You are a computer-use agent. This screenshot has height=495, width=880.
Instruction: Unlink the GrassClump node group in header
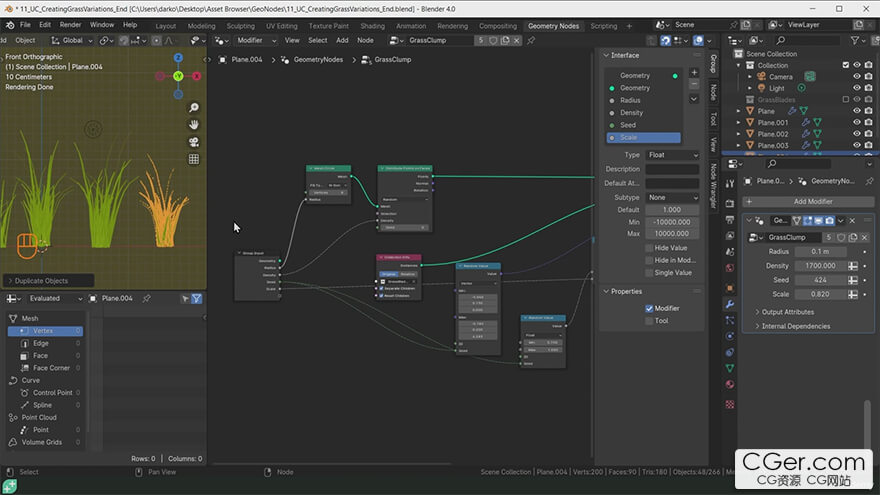[x=516, y=40]
